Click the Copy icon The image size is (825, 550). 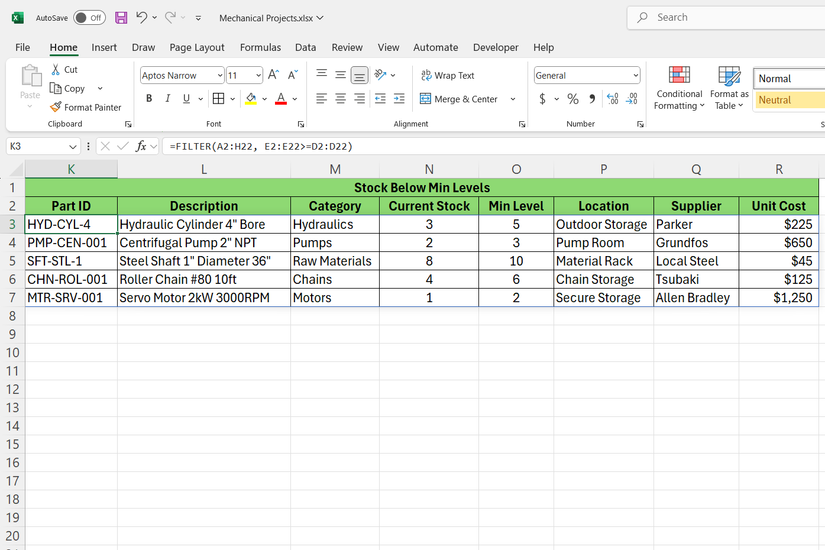[x=55, y=88]
